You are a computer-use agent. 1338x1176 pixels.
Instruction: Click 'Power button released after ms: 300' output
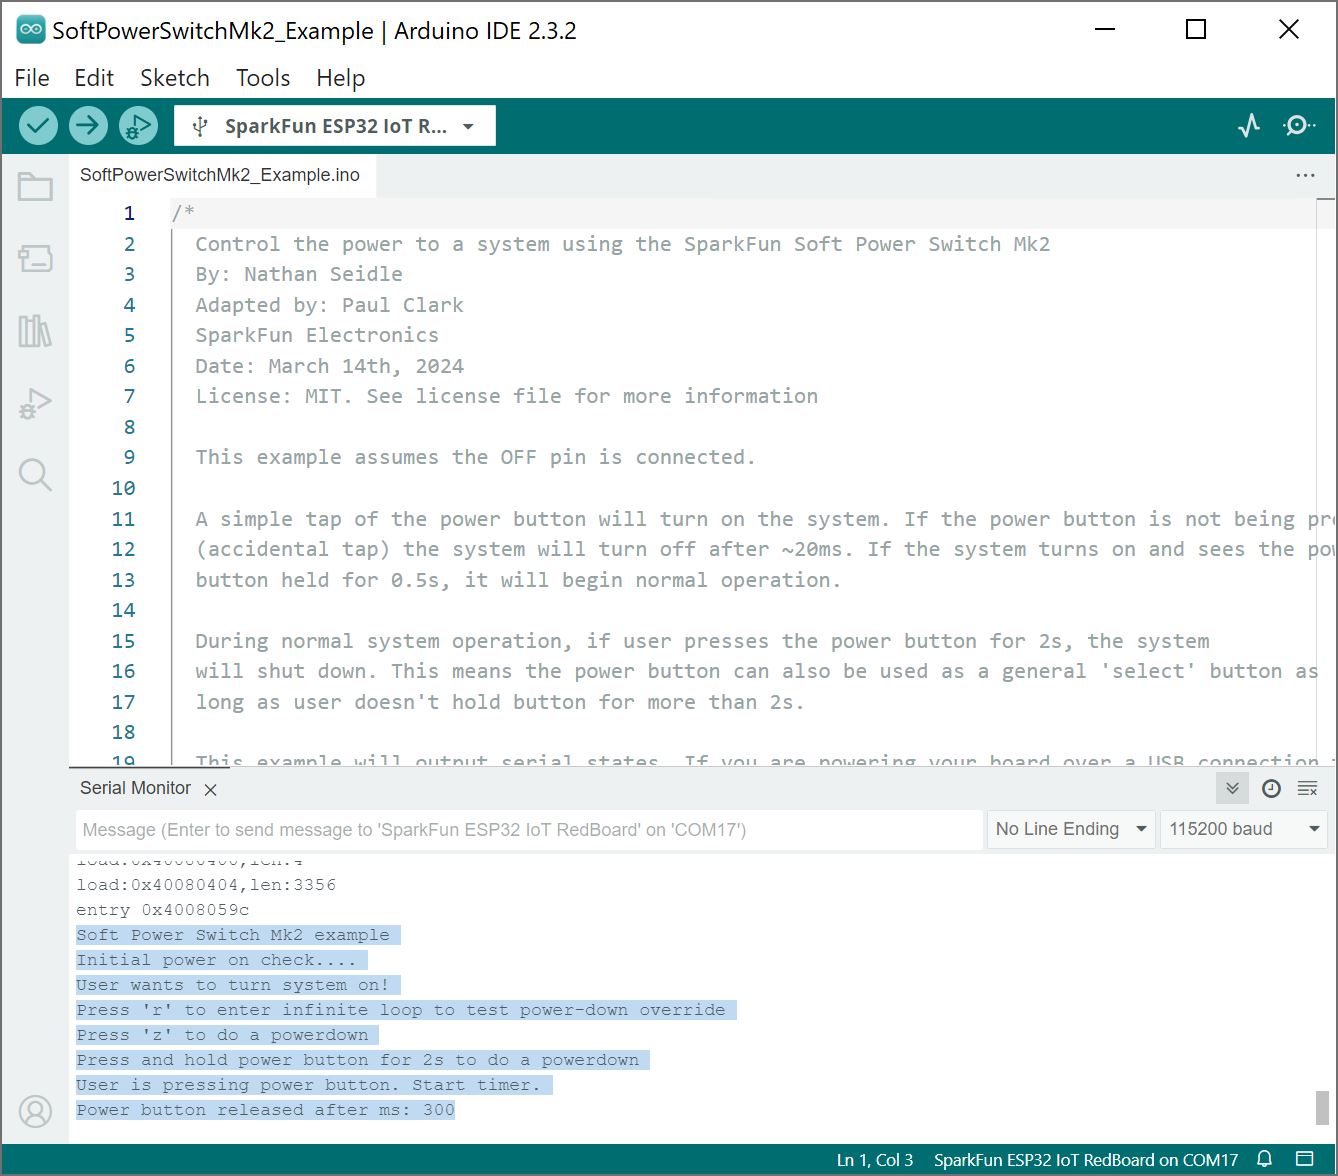266,1110
